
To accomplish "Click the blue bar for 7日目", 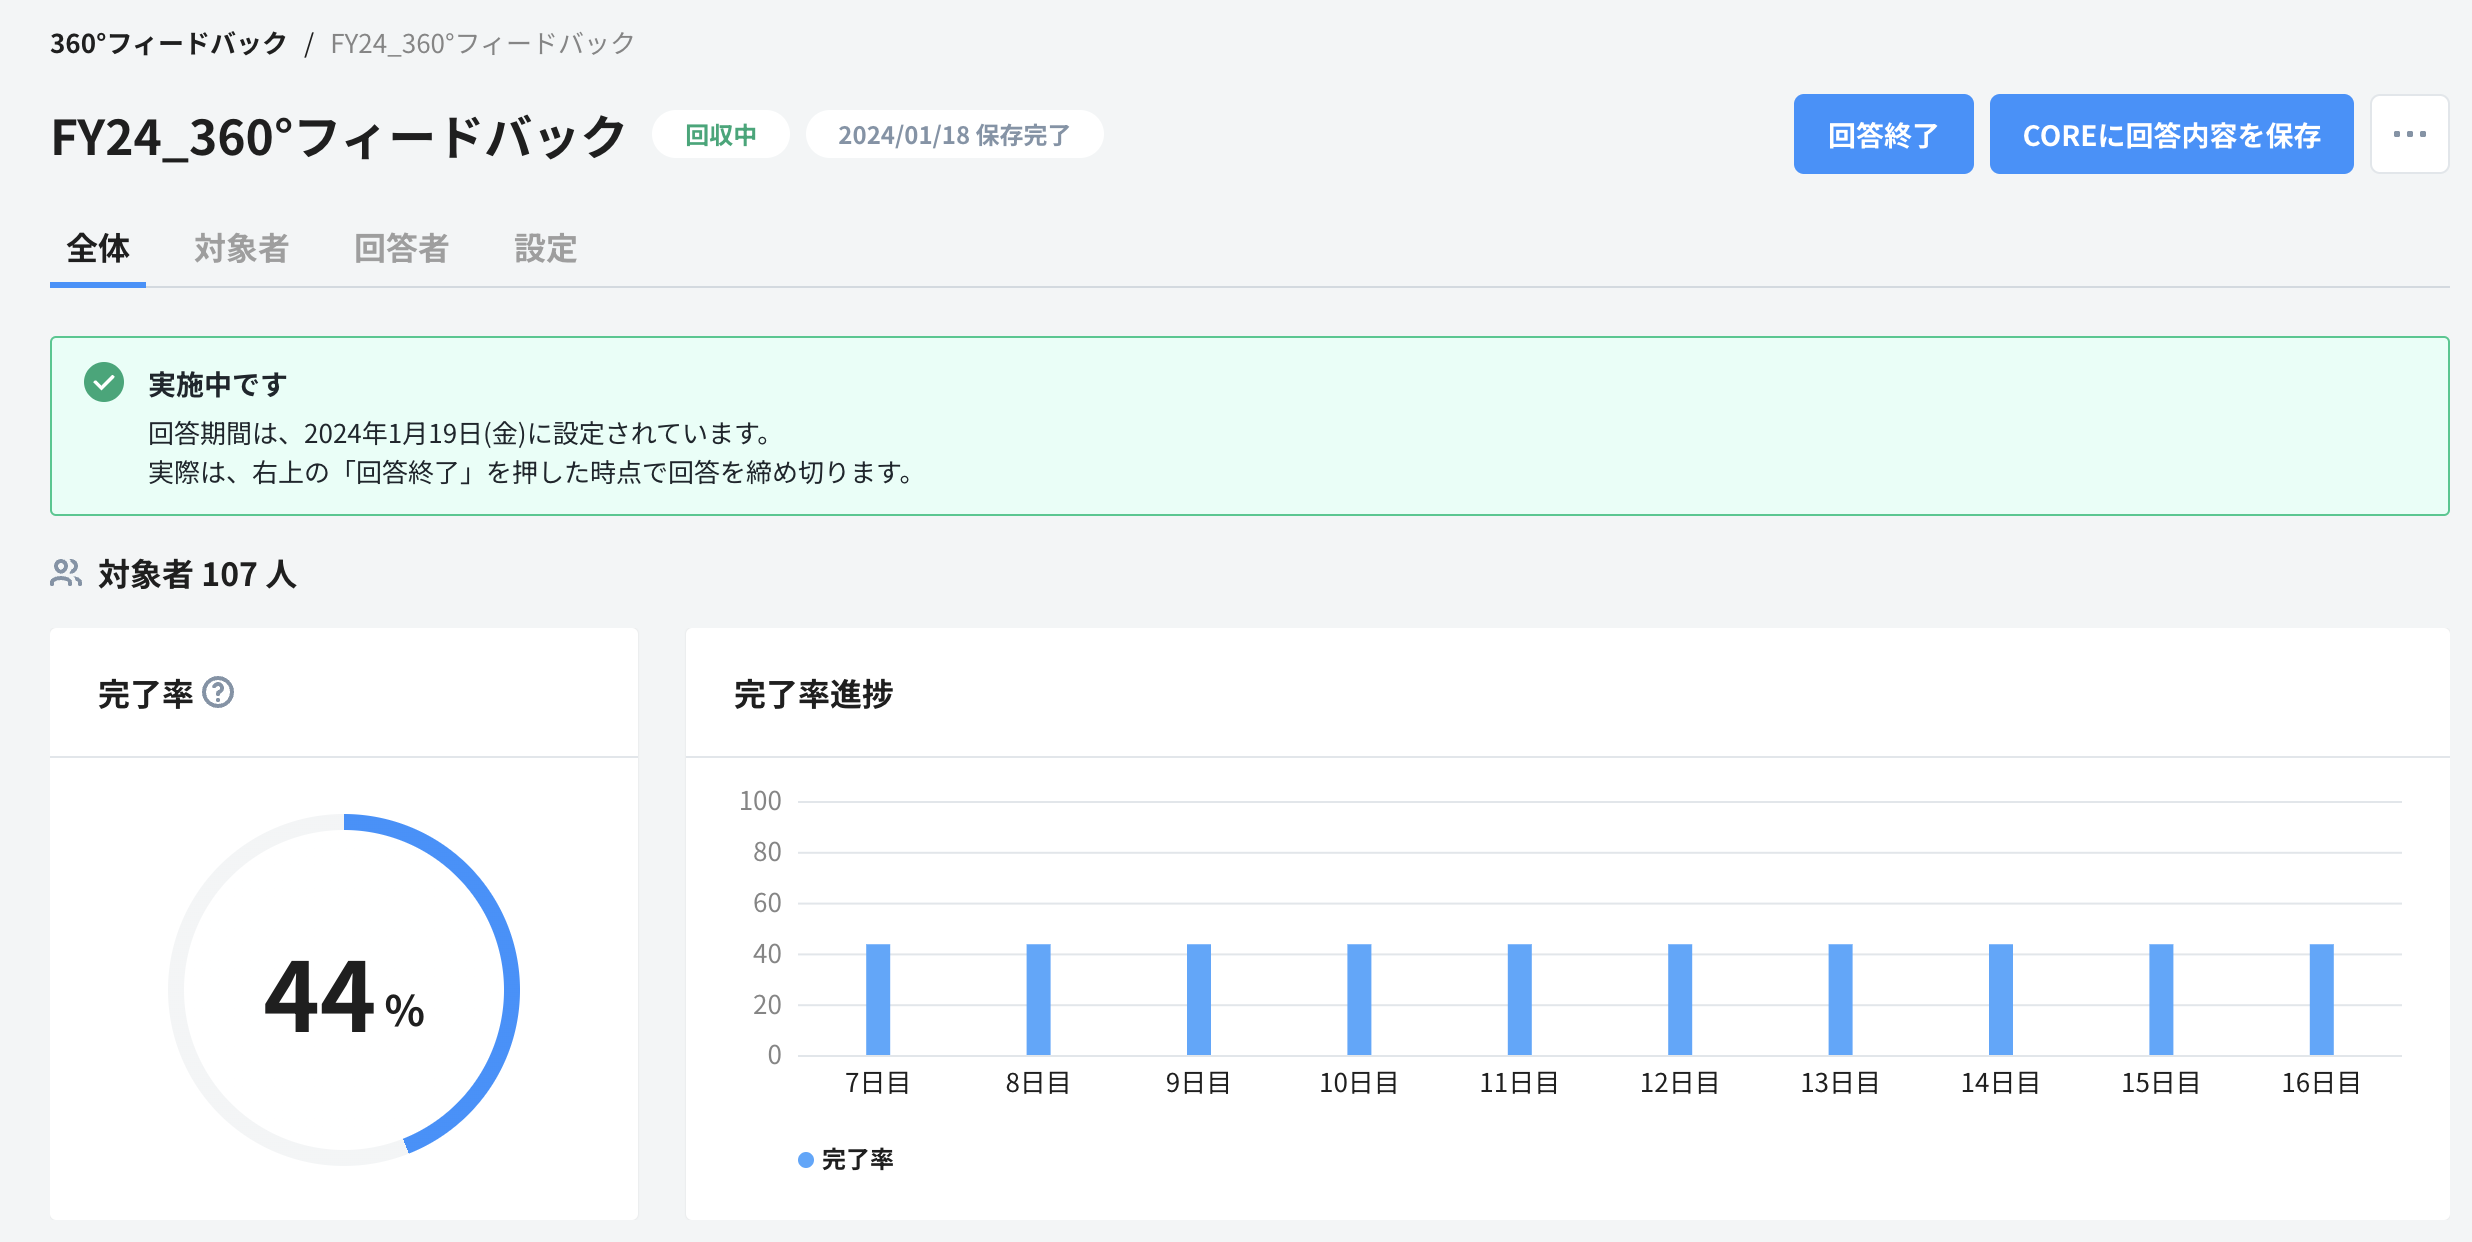I will pos(878,1000).
